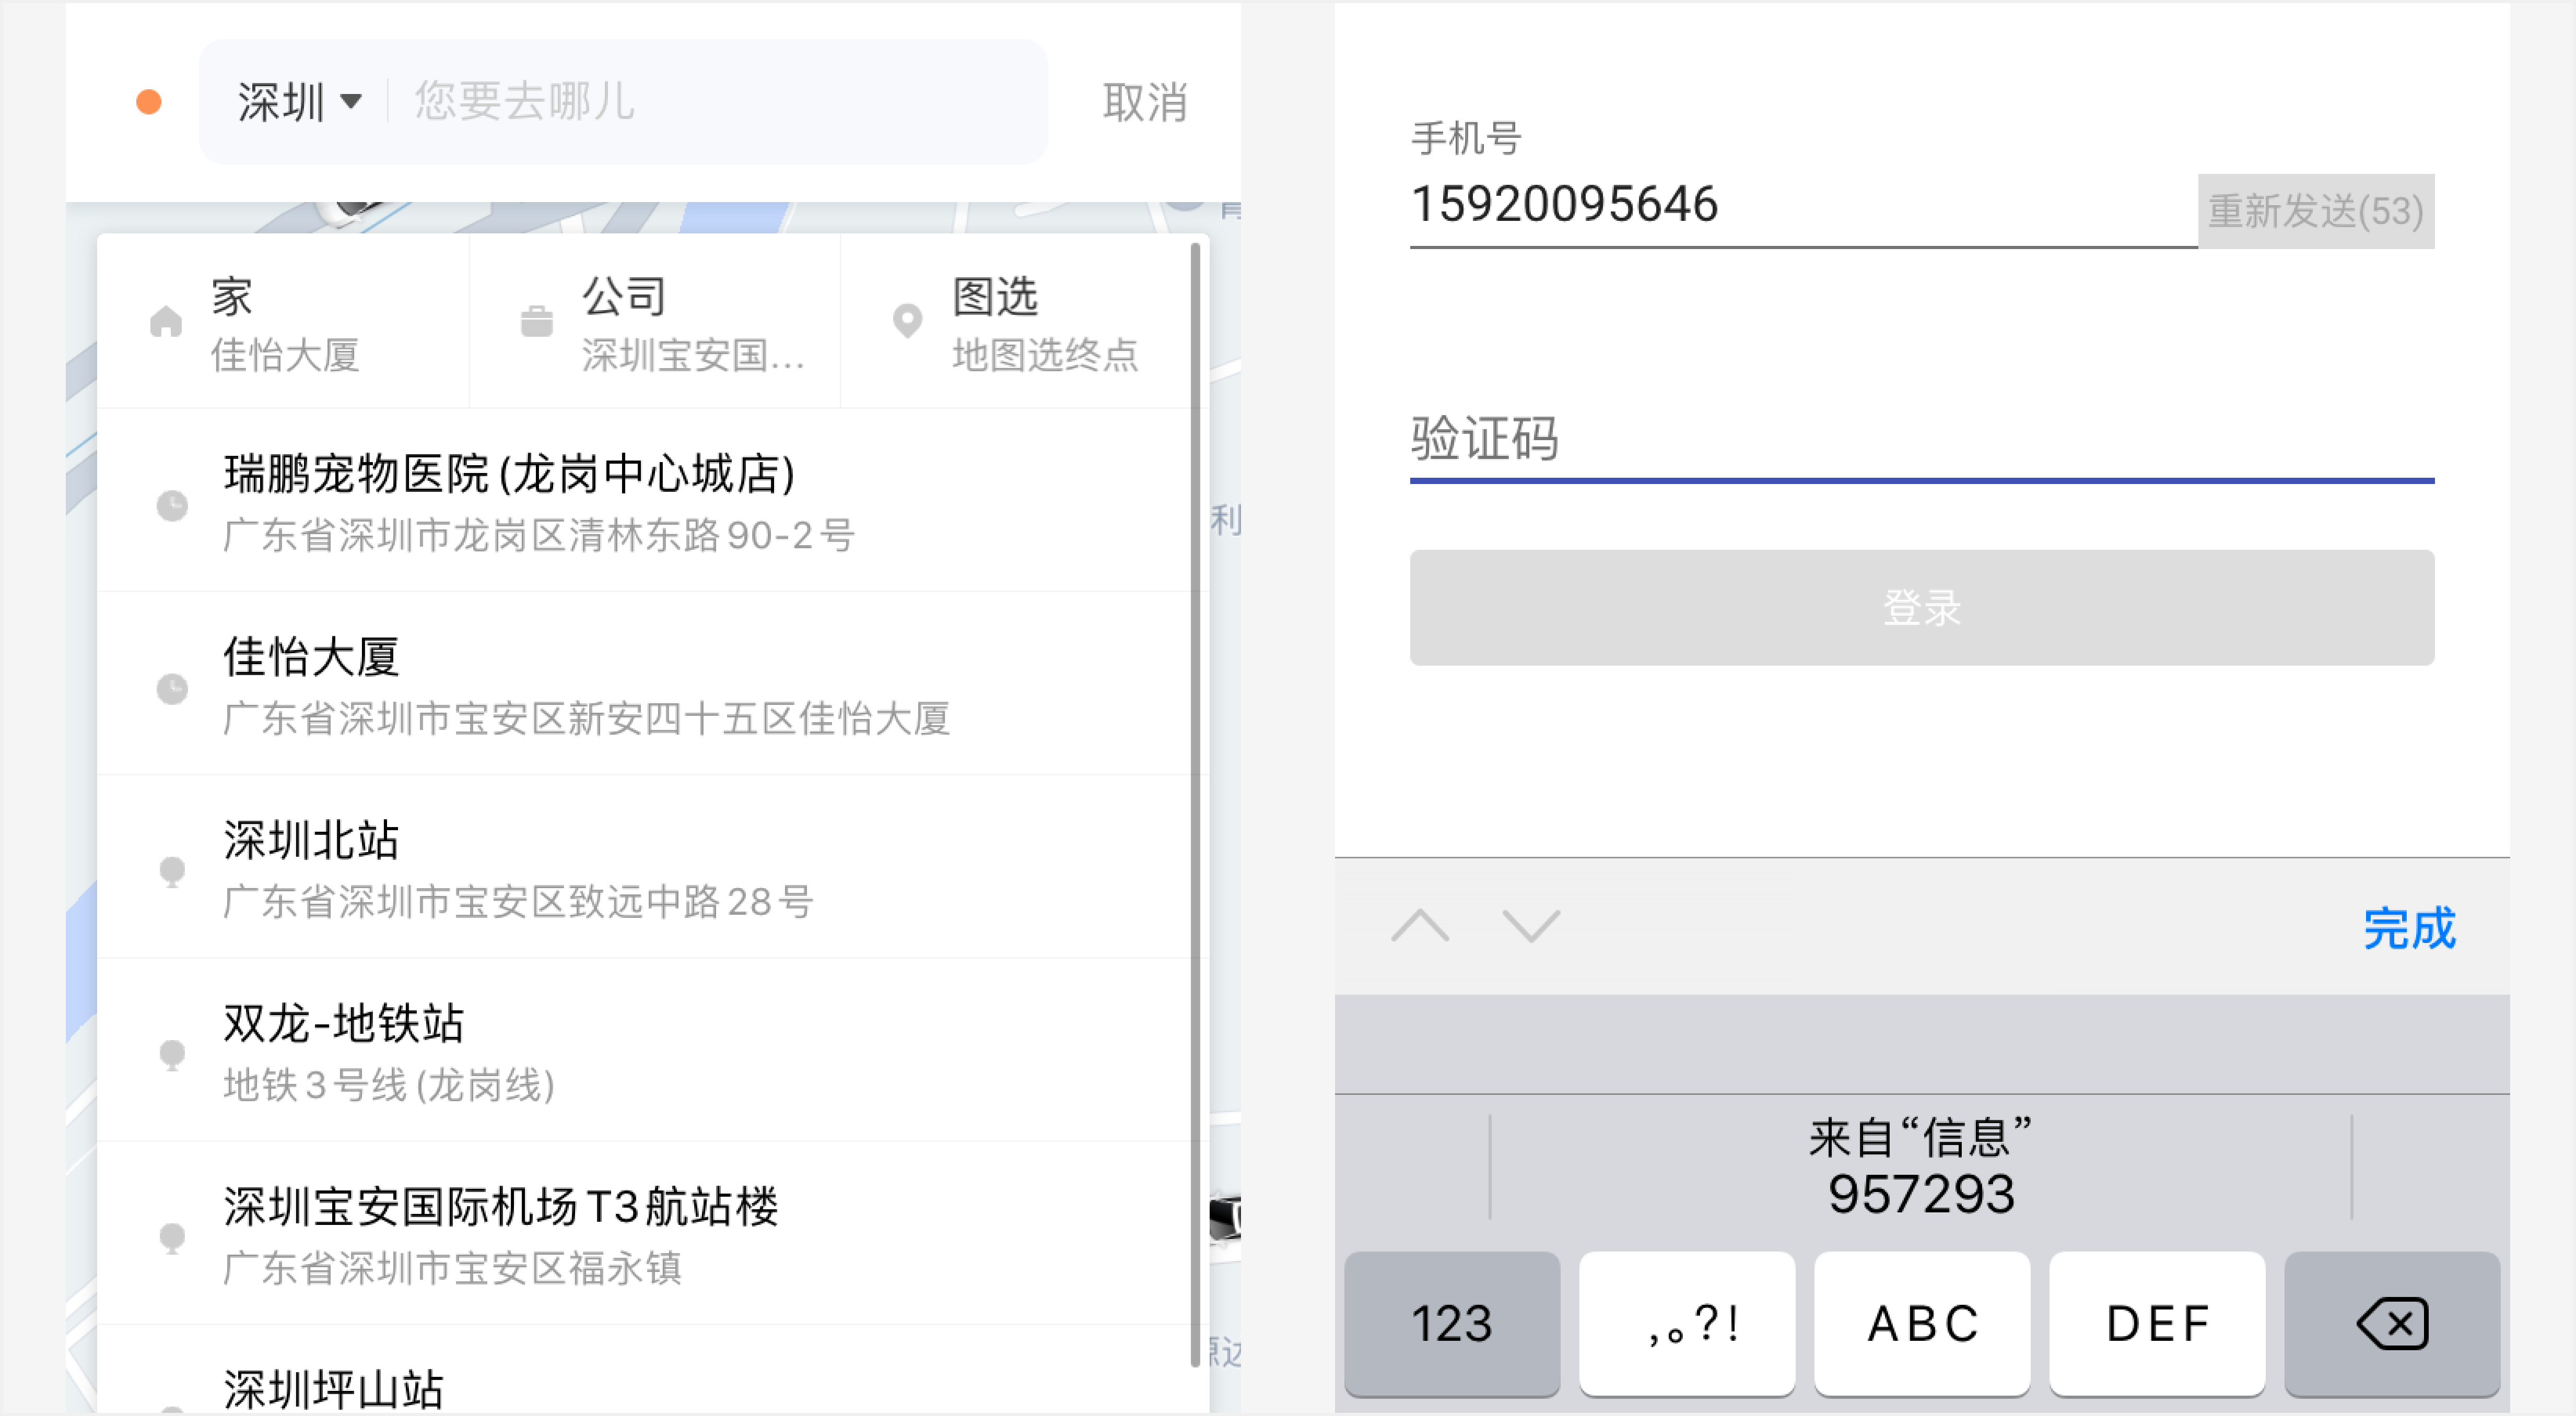Click the briefcase icon for 公司
Image resolution: width=2576 pixels, height=1416 pixels.
pos(536,322)
